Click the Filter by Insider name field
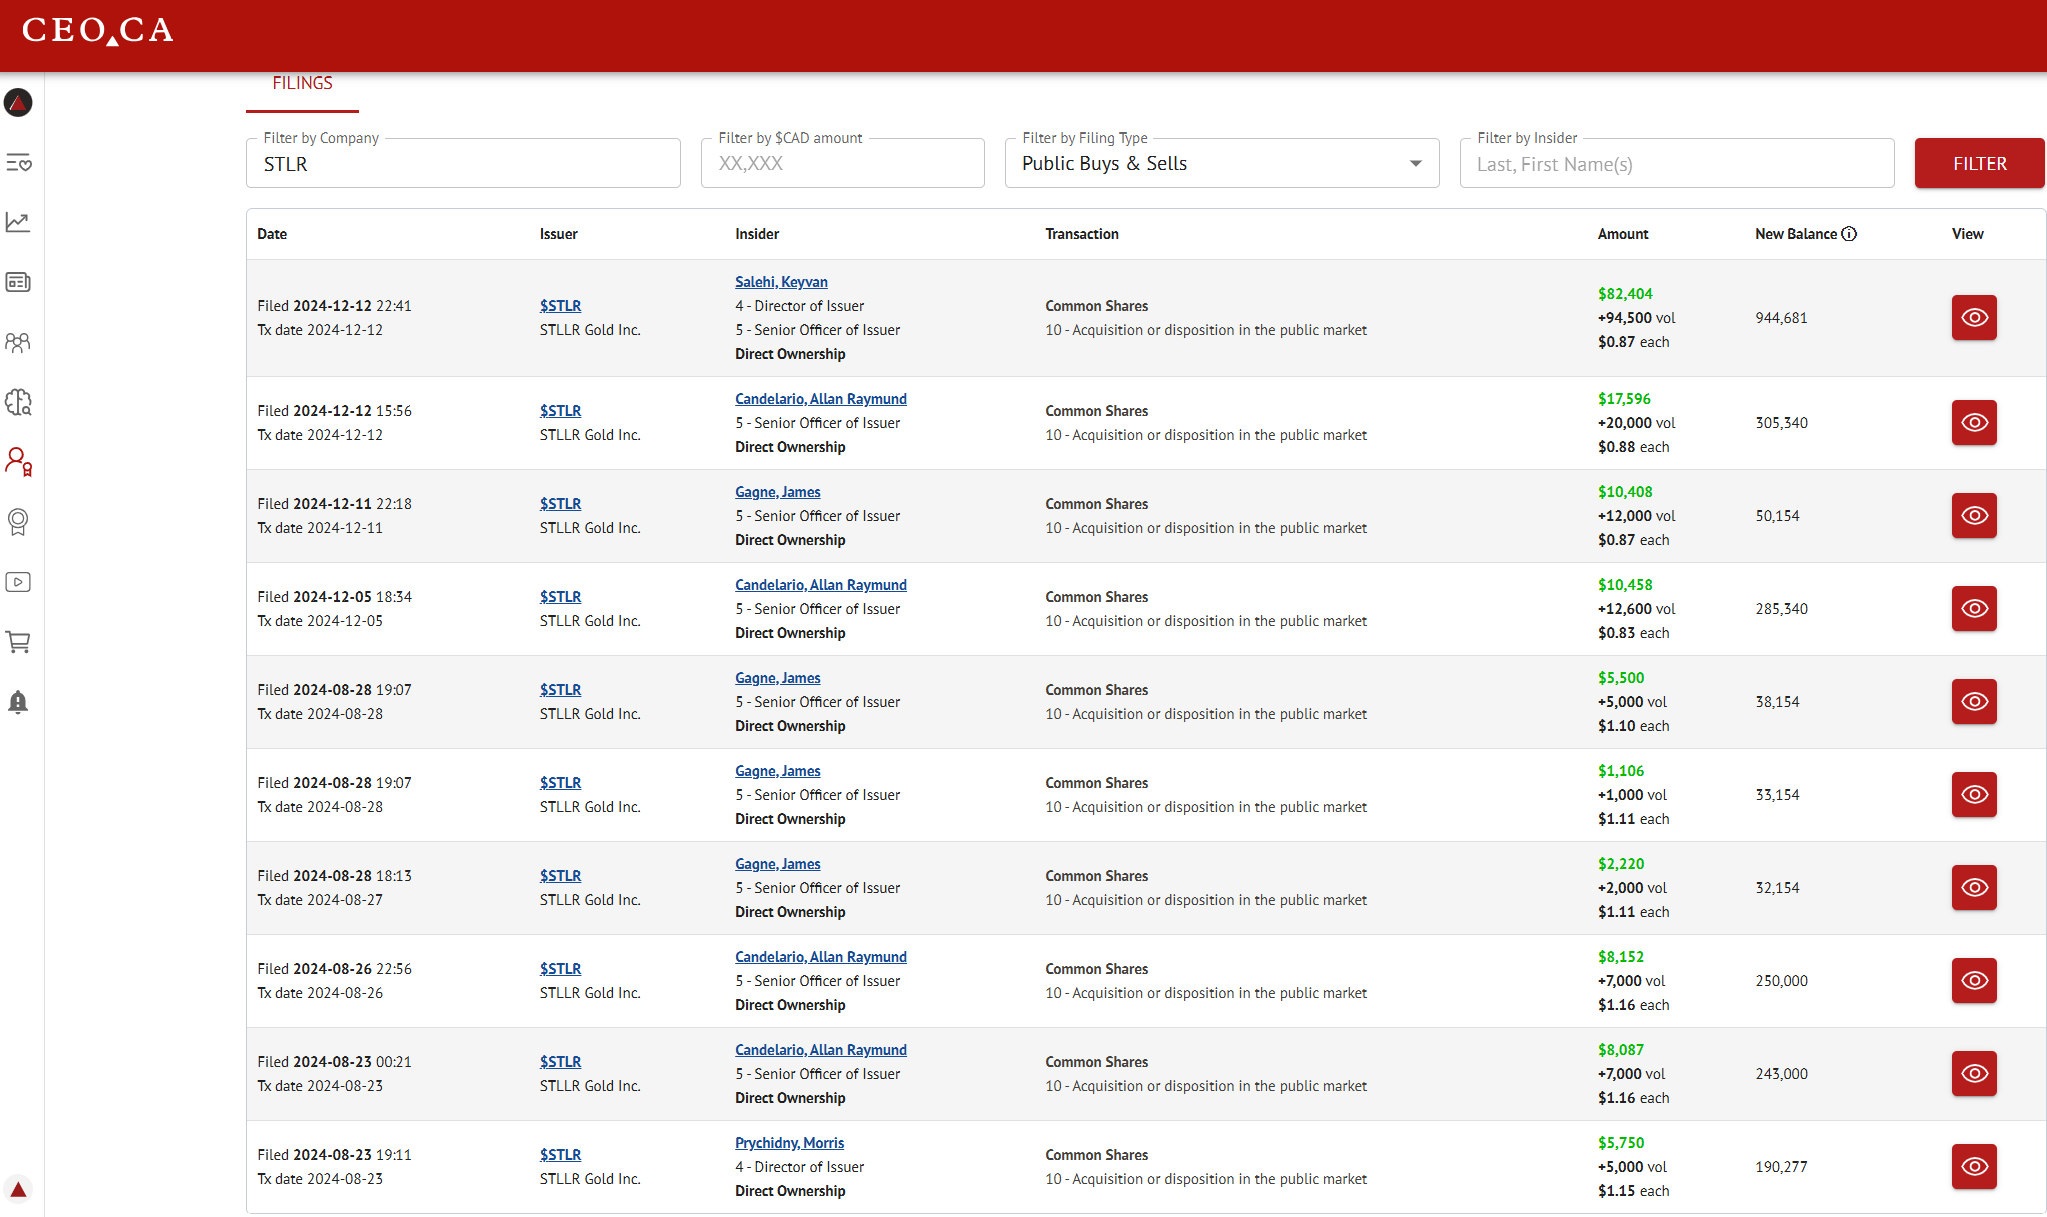 1676,164
